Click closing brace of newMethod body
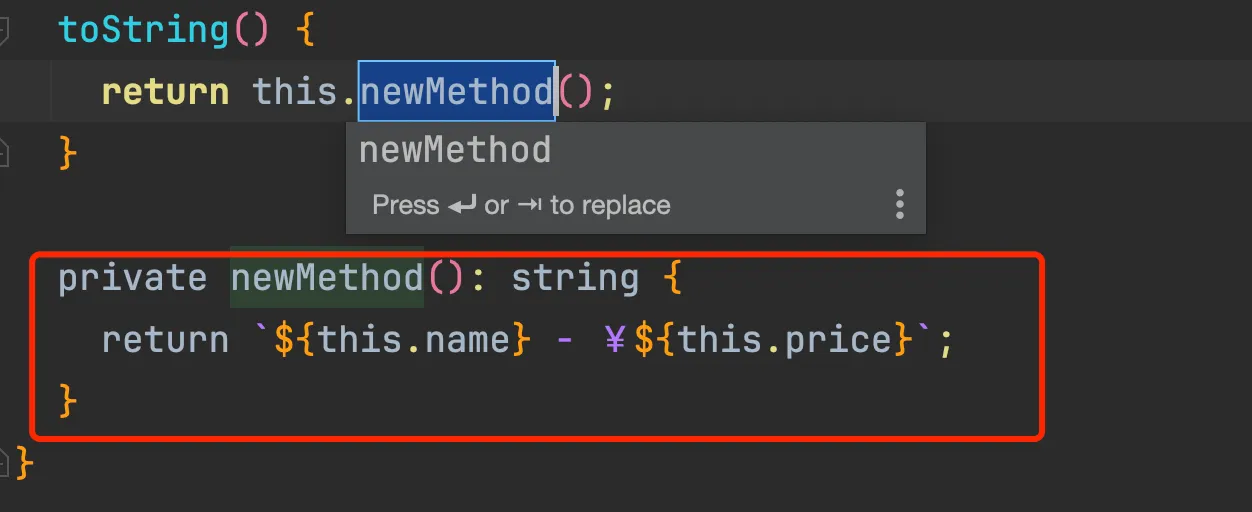This screenshot has height=512, width=1252. pos(68,402)
